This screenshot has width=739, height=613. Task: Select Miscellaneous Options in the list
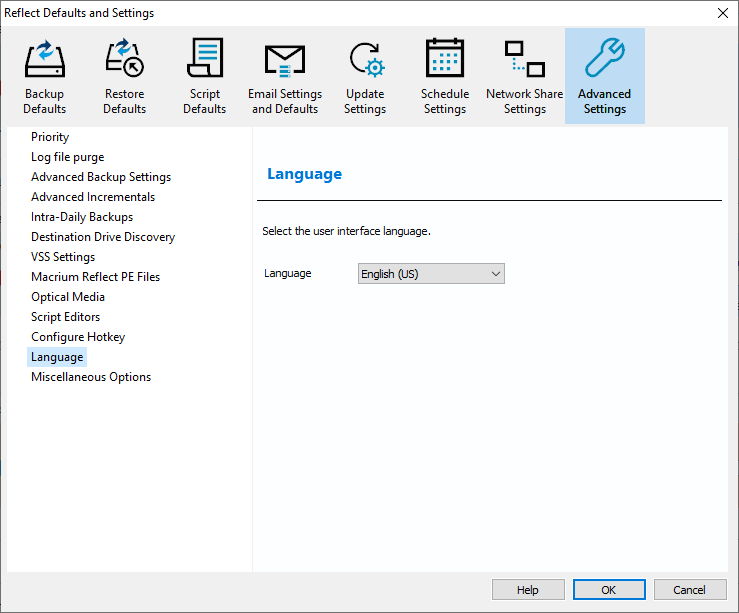[x=91, y=377]
